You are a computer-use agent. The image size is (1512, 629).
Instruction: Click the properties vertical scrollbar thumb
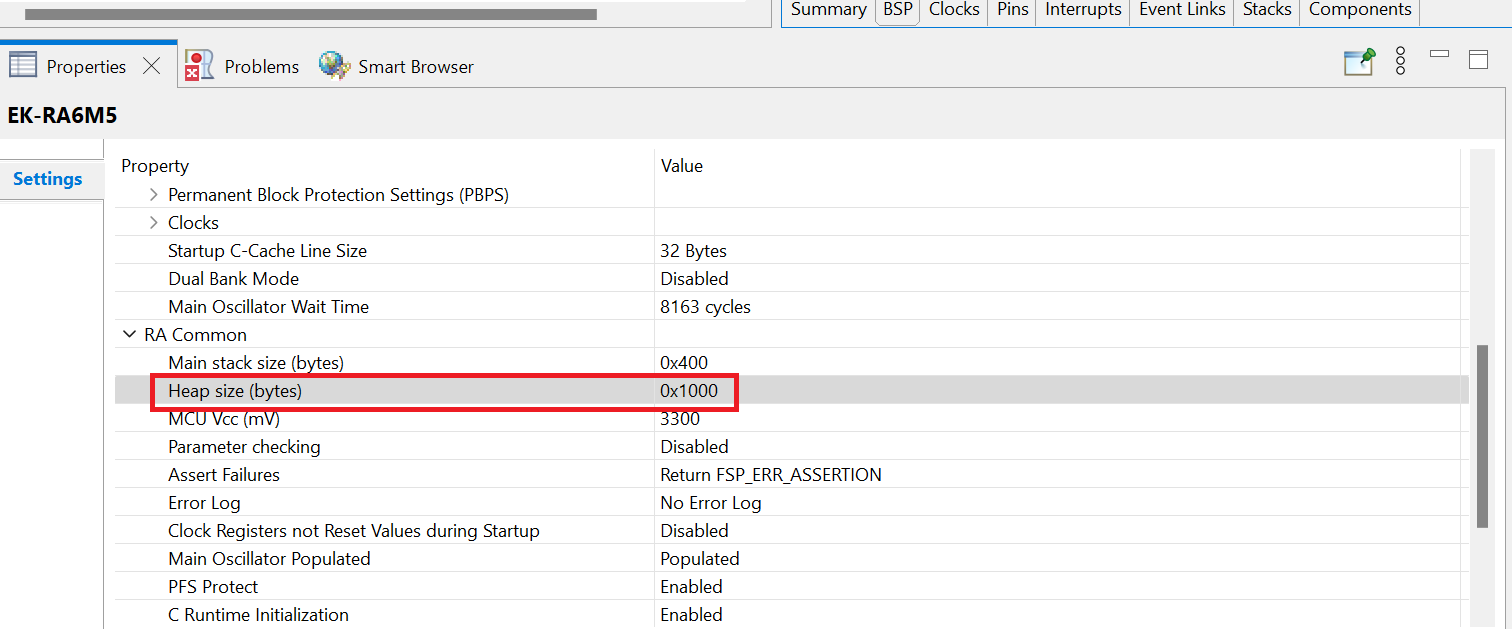point(1482,436)
